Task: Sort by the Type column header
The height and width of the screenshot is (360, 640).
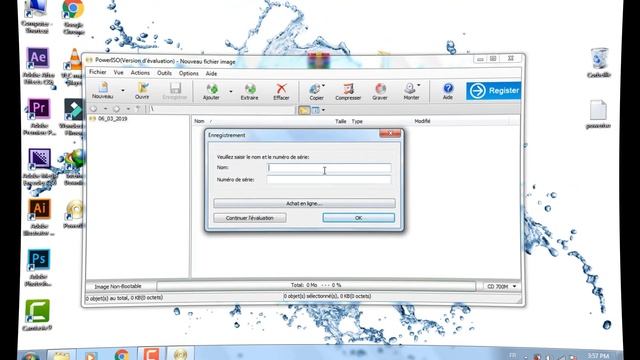Action: 357,121
